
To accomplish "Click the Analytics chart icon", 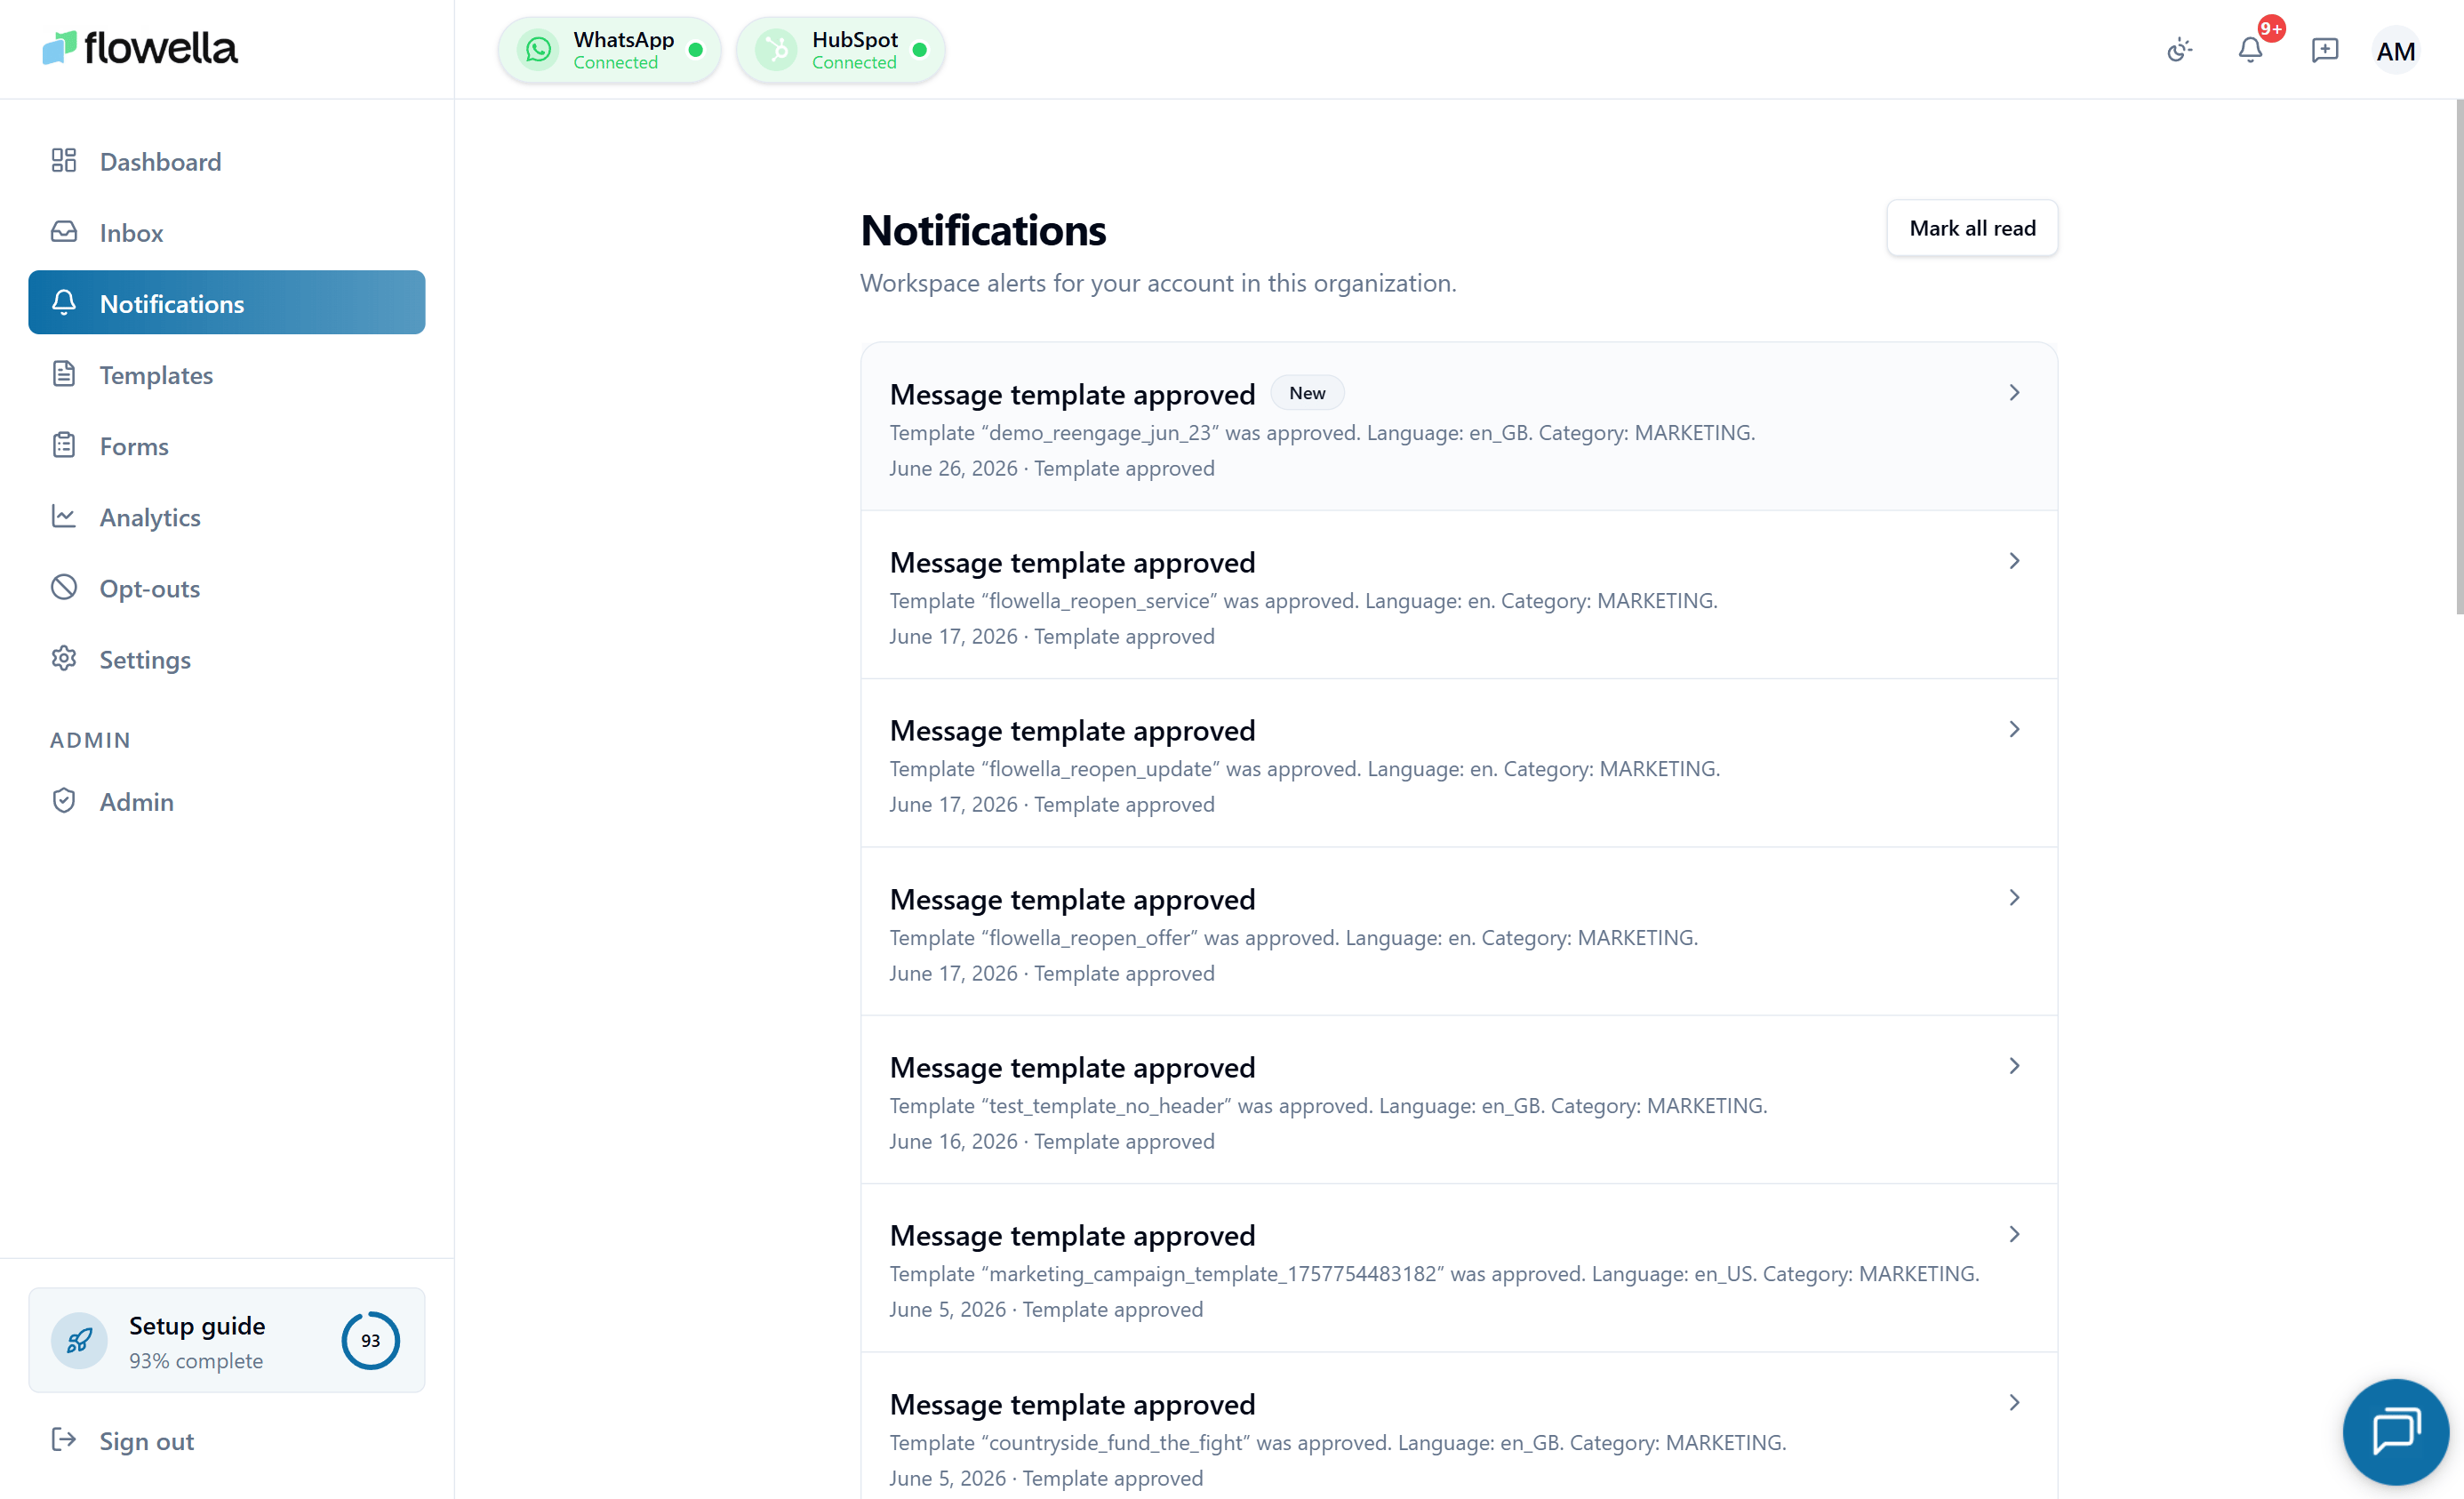I will click(64, 516).
